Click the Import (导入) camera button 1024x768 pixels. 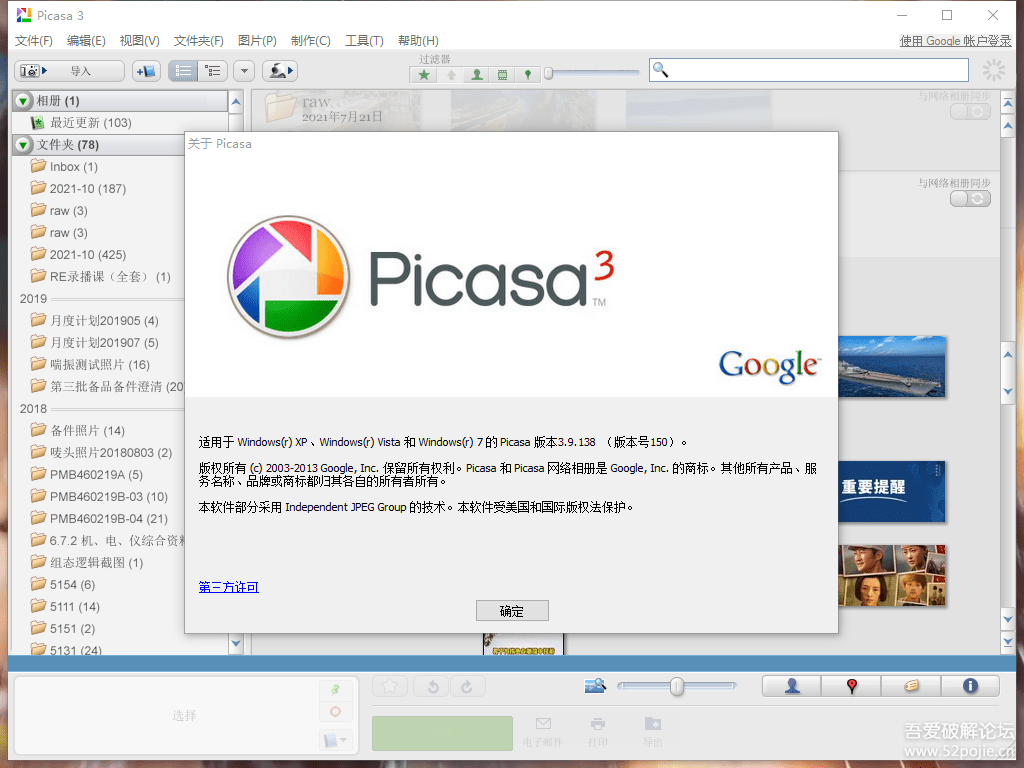(x=69, y=71)
